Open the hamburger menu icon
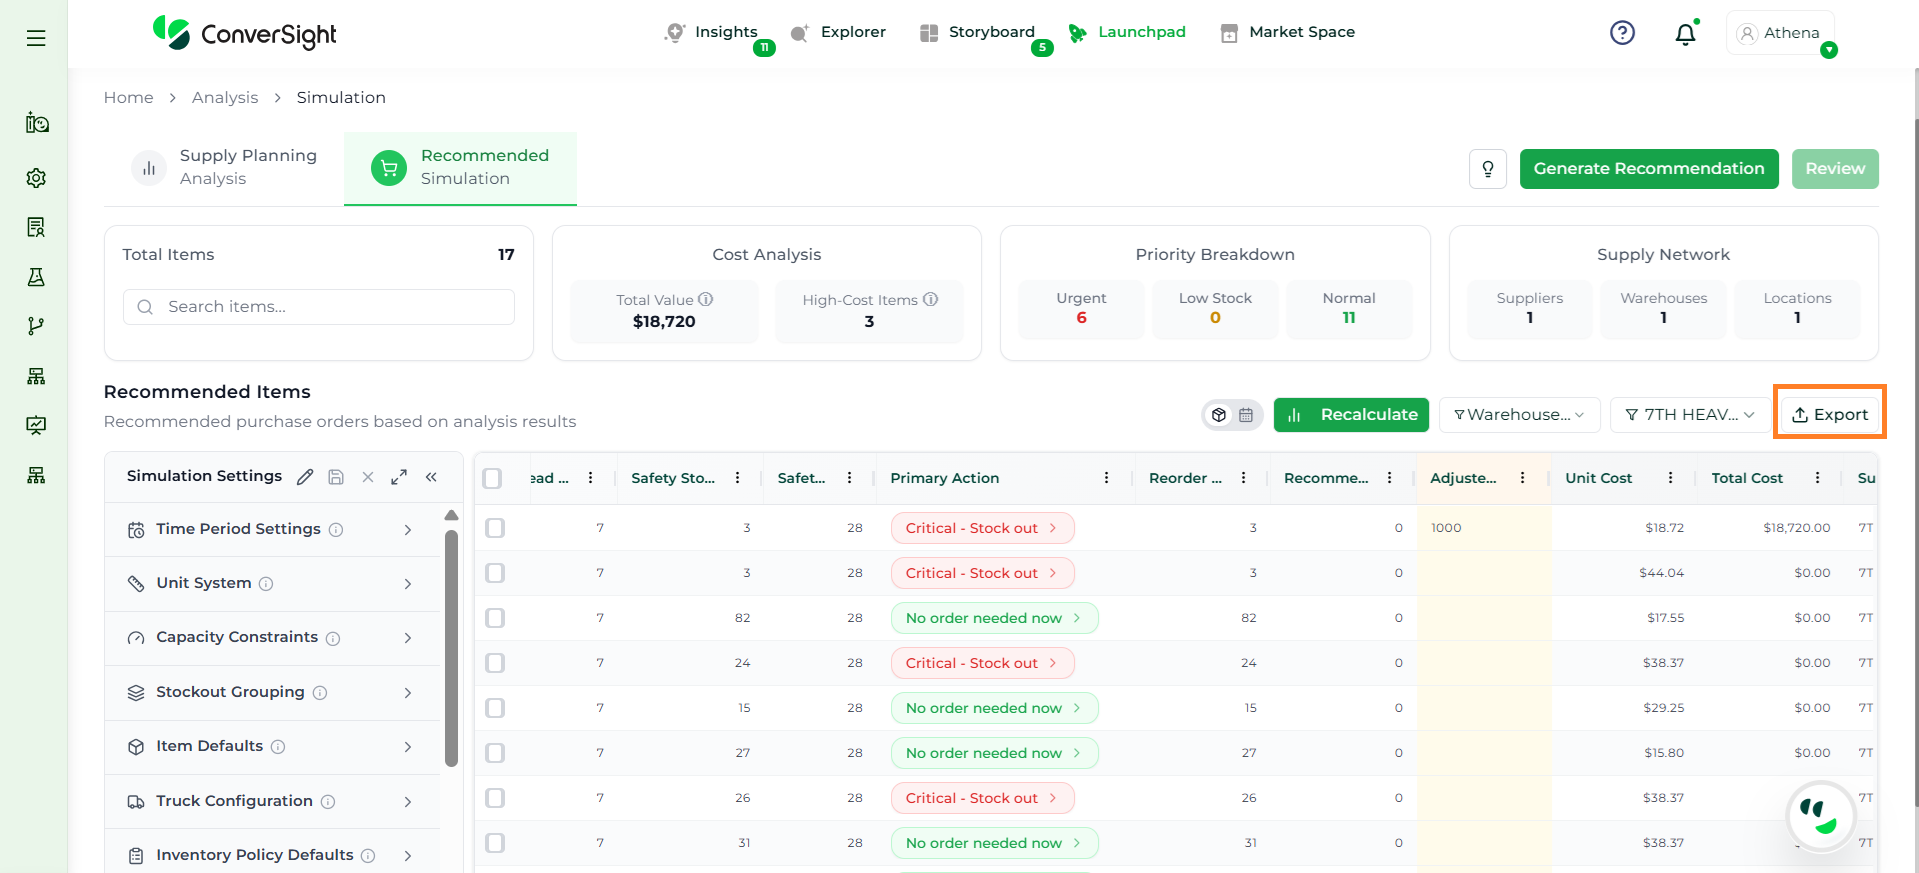The width and height of the screenshot is (1919, 873). click(x=36, y=38)
